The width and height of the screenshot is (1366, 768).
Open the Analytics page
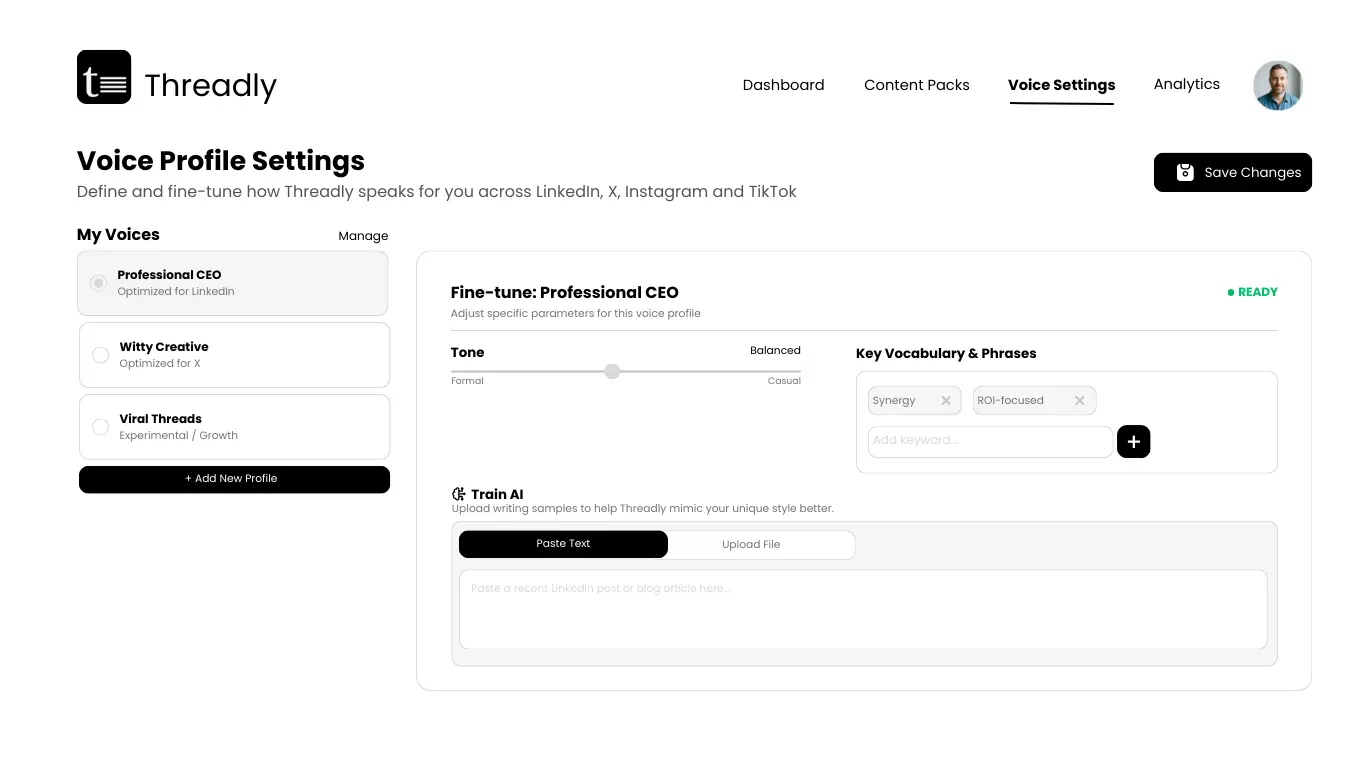1186,84
